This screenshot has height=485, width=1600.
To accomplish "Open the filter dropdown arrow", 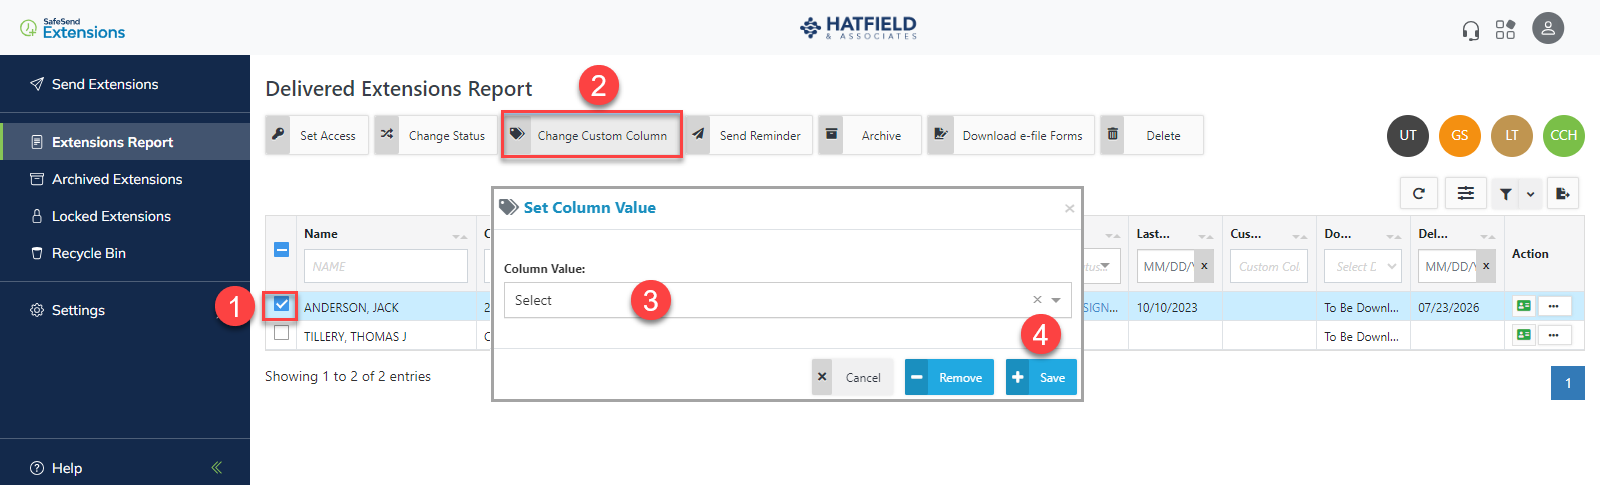I will (x=1530, y=194).
